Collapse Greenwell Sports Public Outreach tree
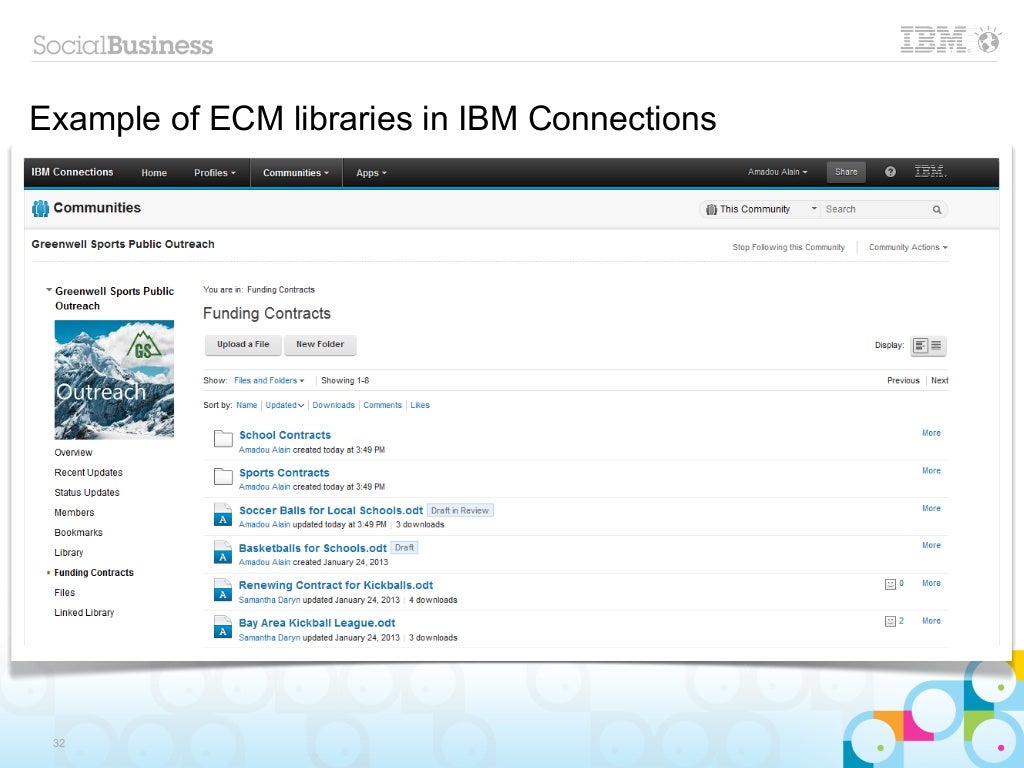Image resolution: width=1024 pixels, height=768 pixels. pyautogui.click(x=49, y=290)
